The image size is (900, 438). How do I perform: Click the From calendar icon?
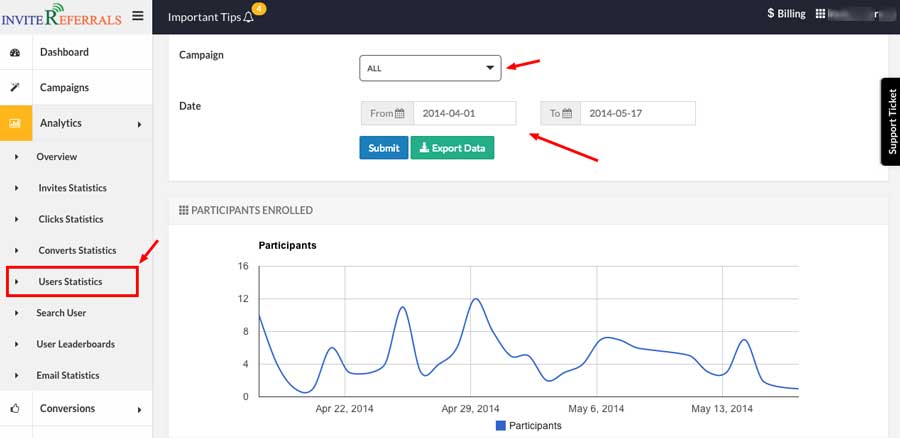pyautogui.click(x=400, y=114)
